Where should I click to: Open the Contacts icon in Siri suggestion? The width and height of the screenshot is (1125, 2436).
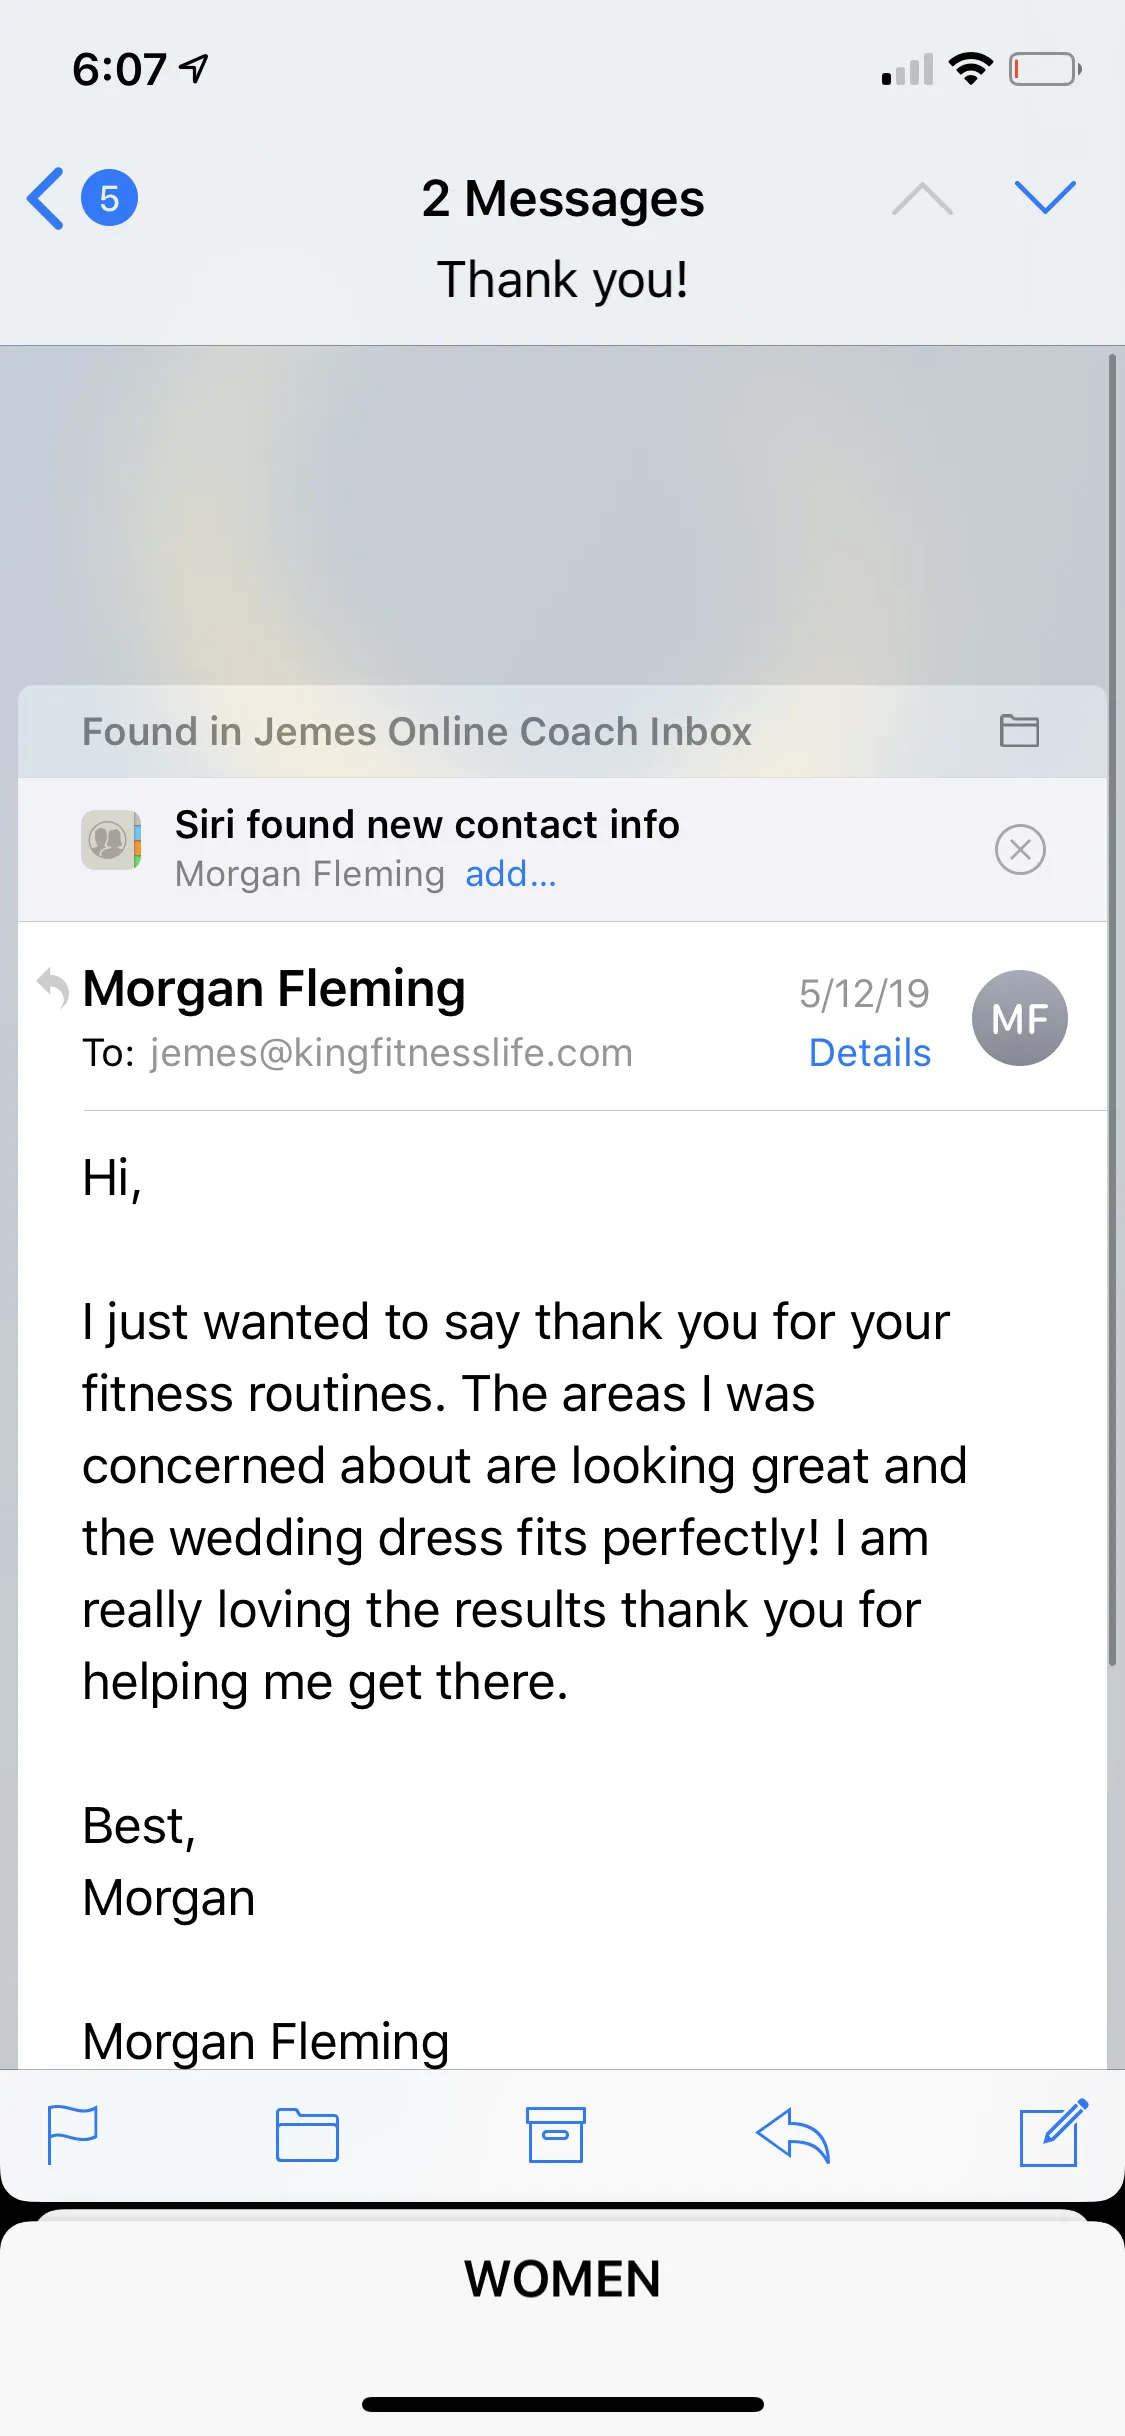coord(111,840)
